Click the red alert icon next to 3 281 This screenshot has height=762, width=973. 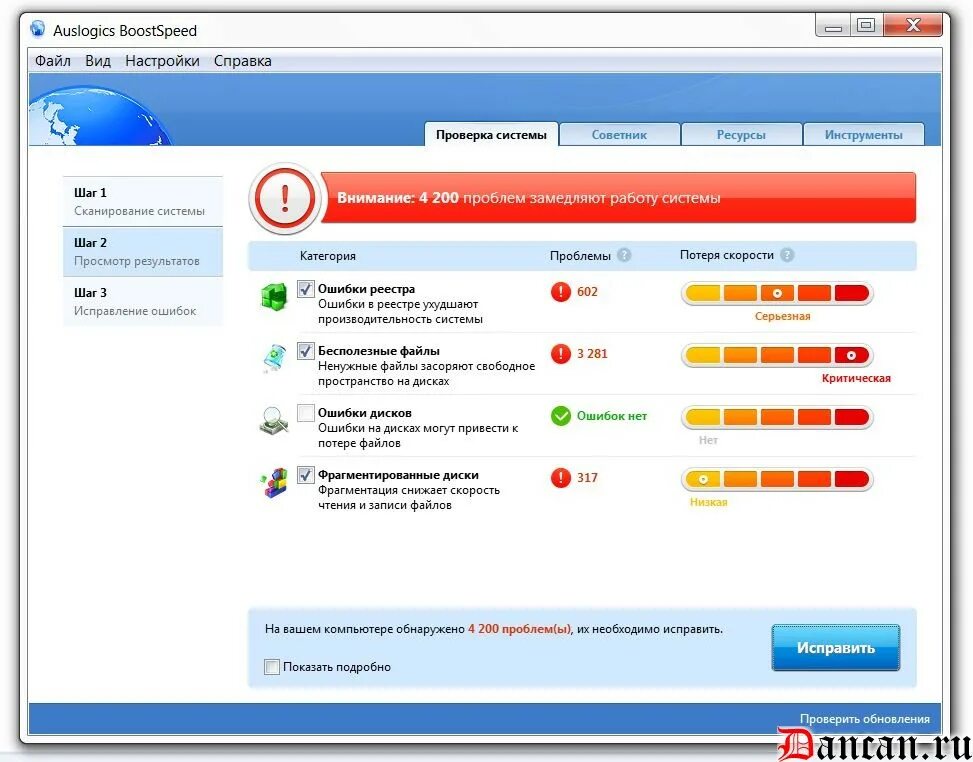[560, 354]
